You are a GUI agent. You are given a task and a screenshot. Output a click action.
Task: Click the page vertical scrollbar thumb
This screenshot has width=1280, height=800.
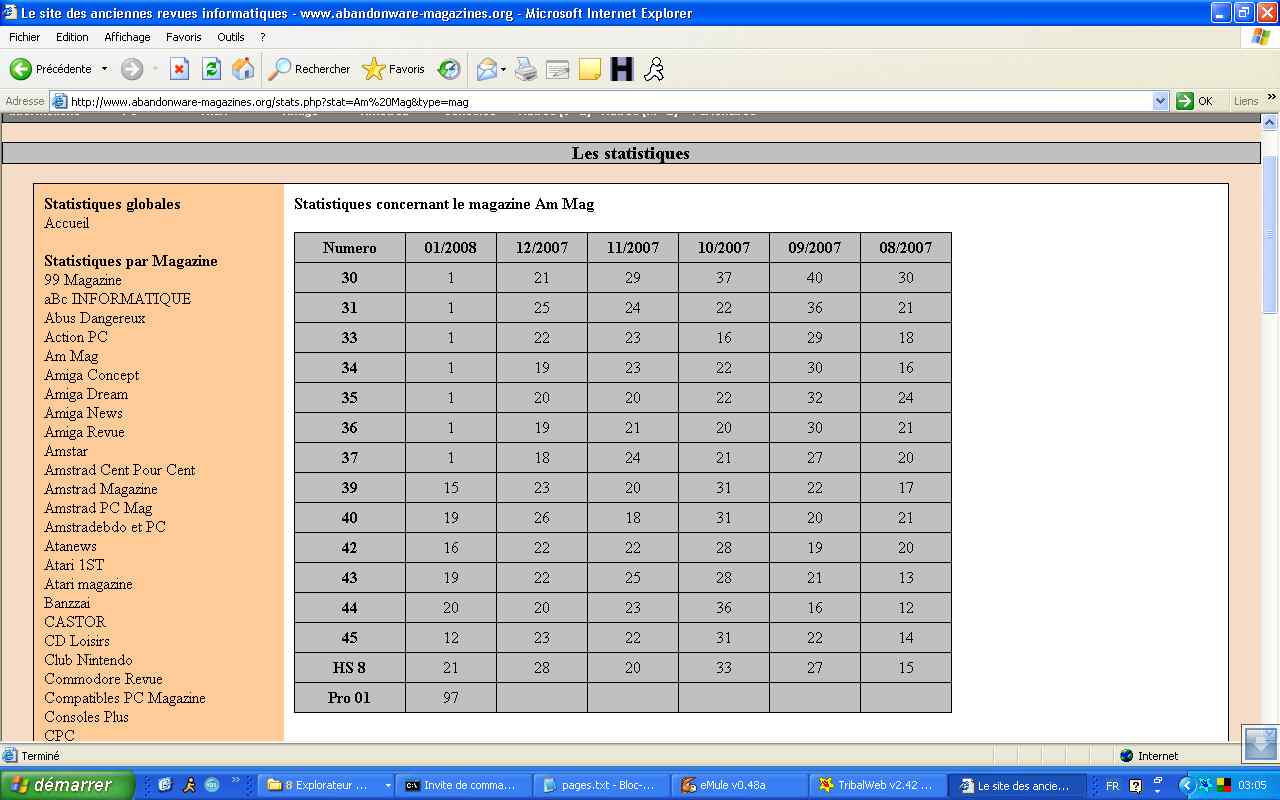coord(1270,235)
